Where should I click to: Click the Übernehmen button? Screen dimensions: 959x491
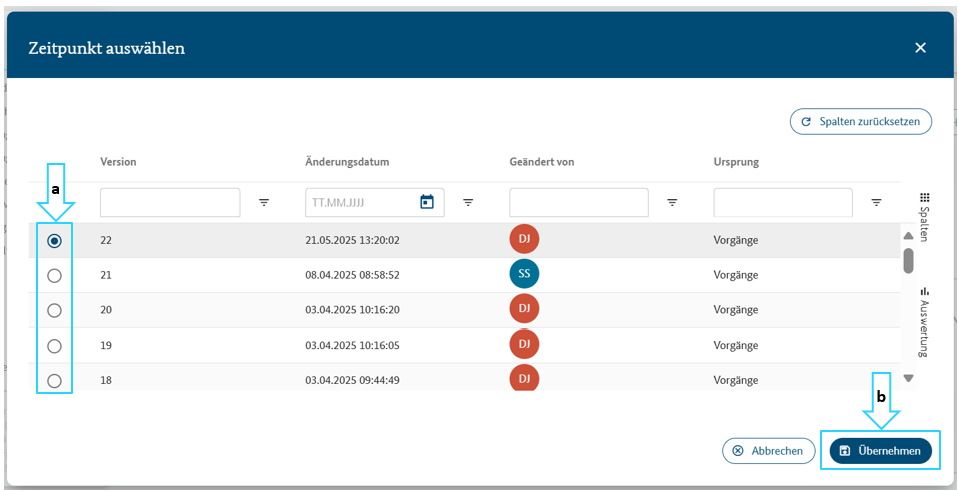coord(880,451)
